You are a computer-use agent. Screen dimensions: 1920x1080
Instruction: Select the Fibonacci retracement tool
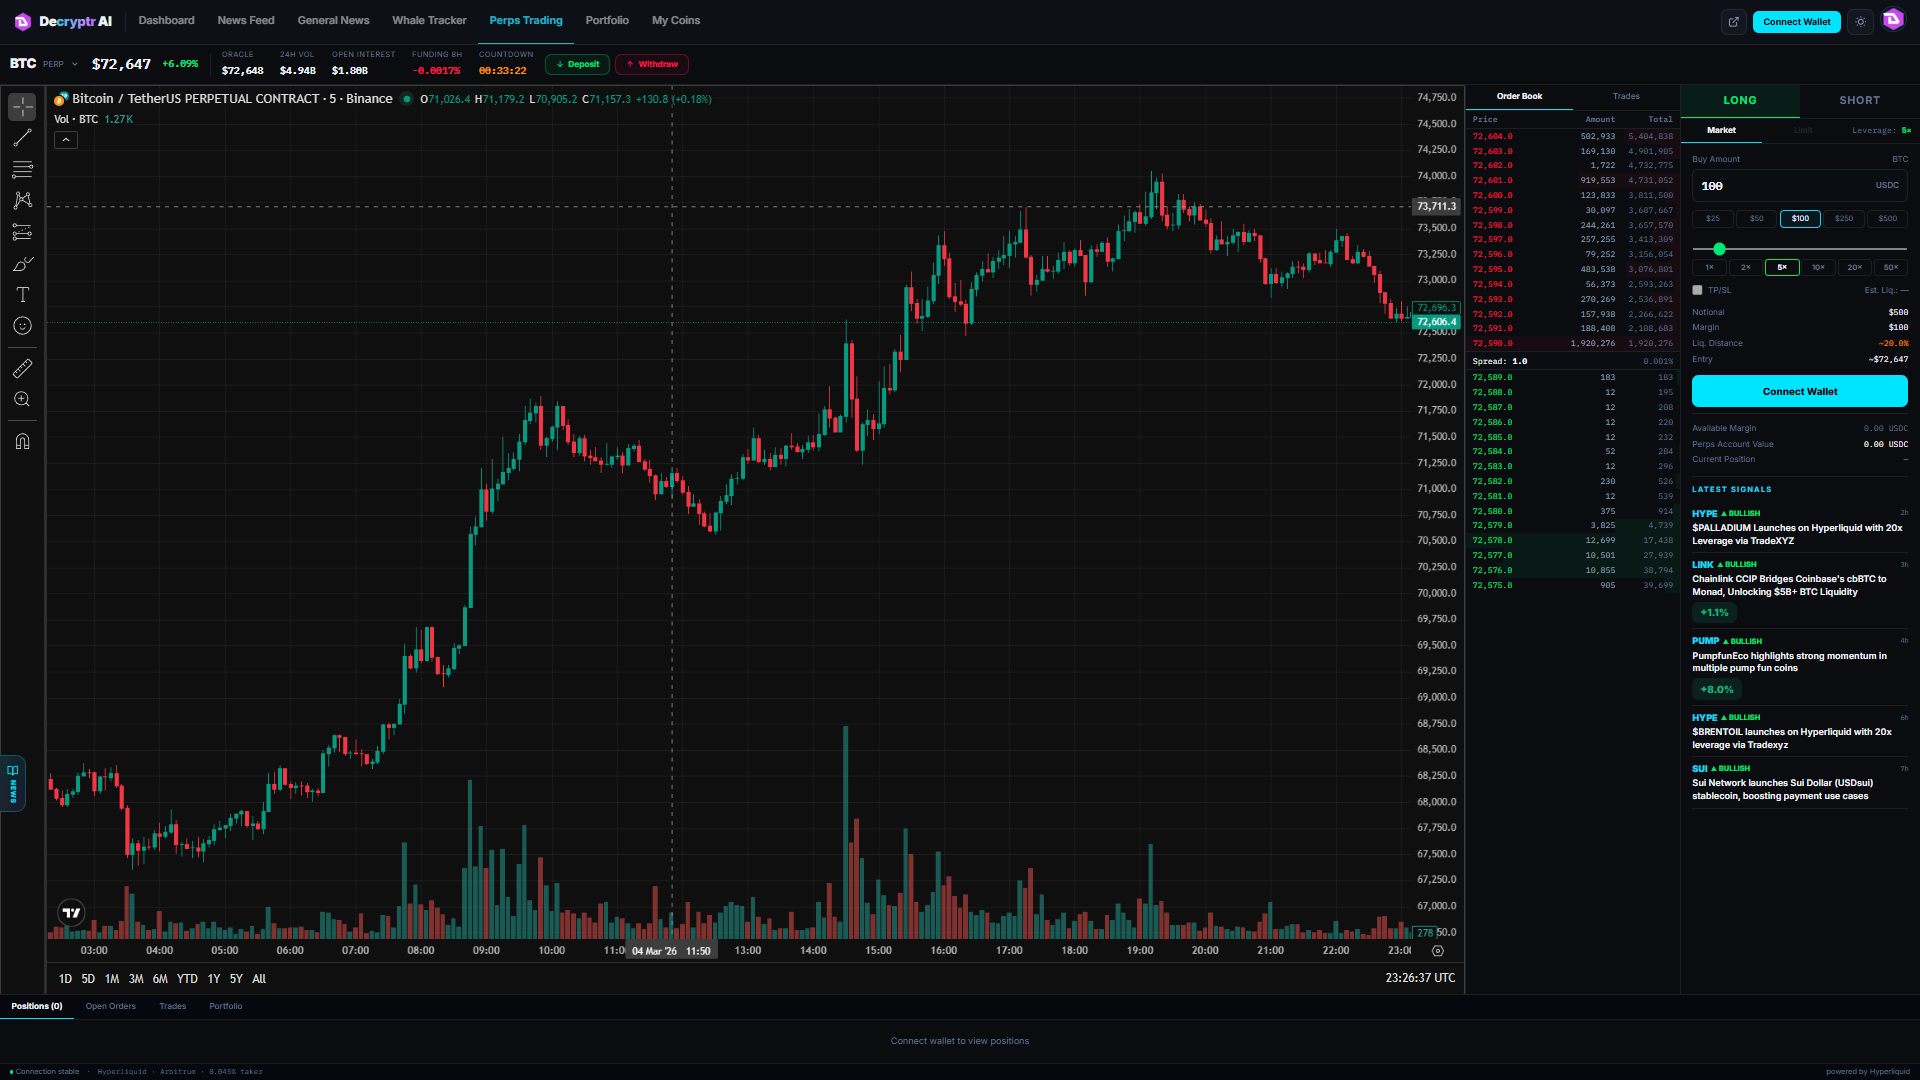22,170
